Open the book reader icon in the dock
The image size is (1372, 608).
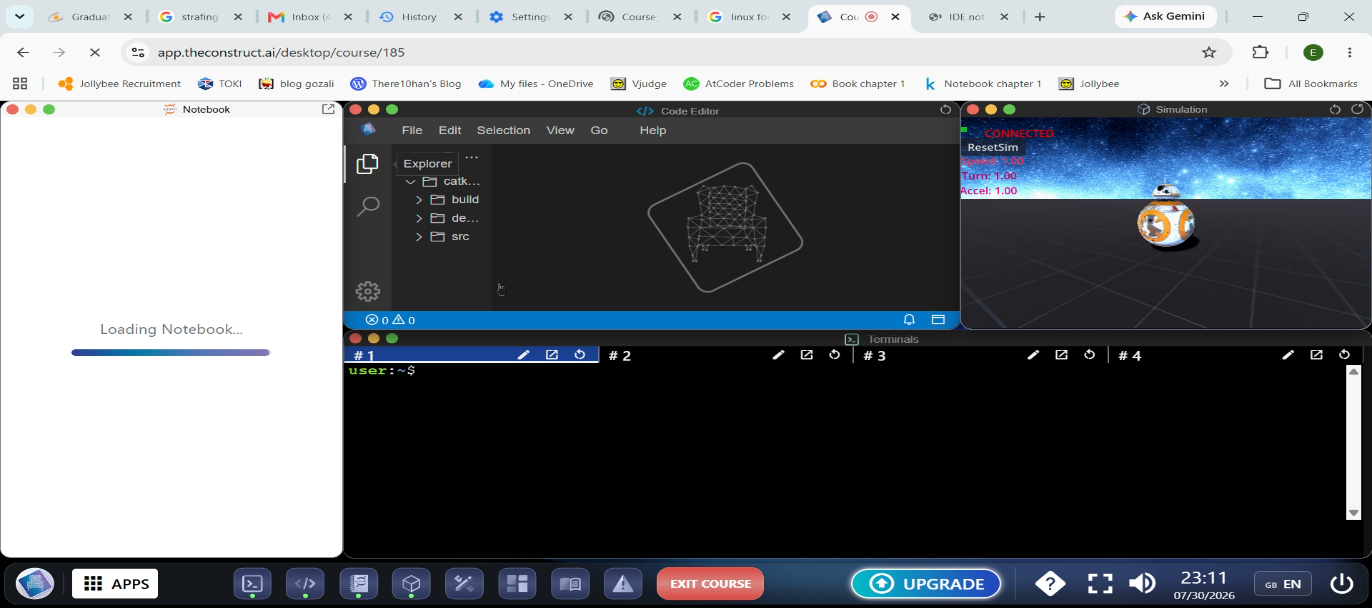click(570, 584)
